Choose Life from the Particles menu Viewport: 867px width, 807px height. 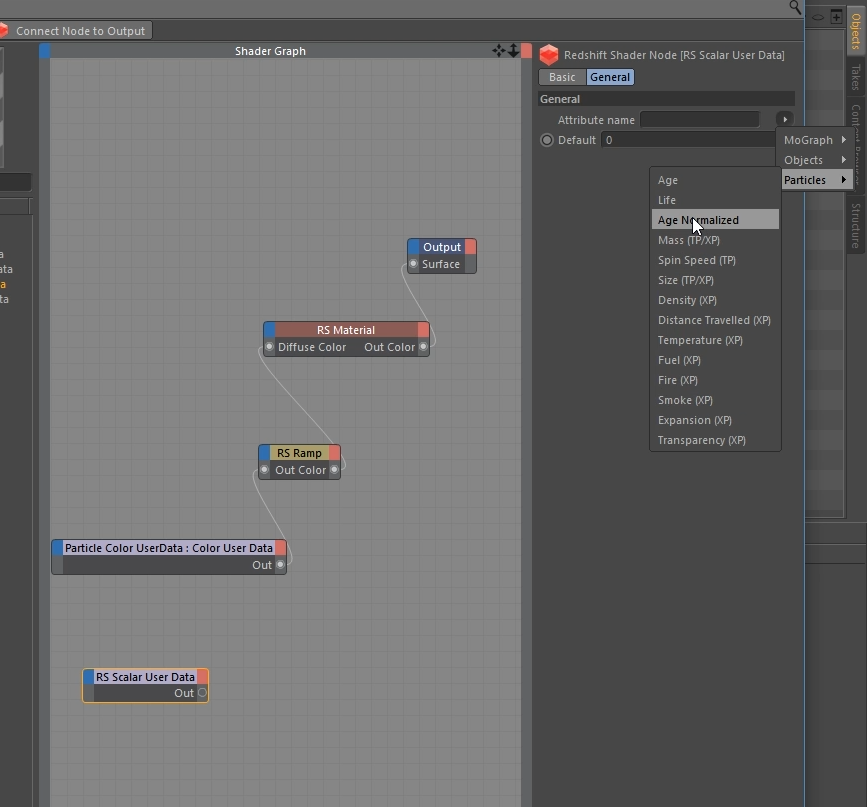coord(715,200)
